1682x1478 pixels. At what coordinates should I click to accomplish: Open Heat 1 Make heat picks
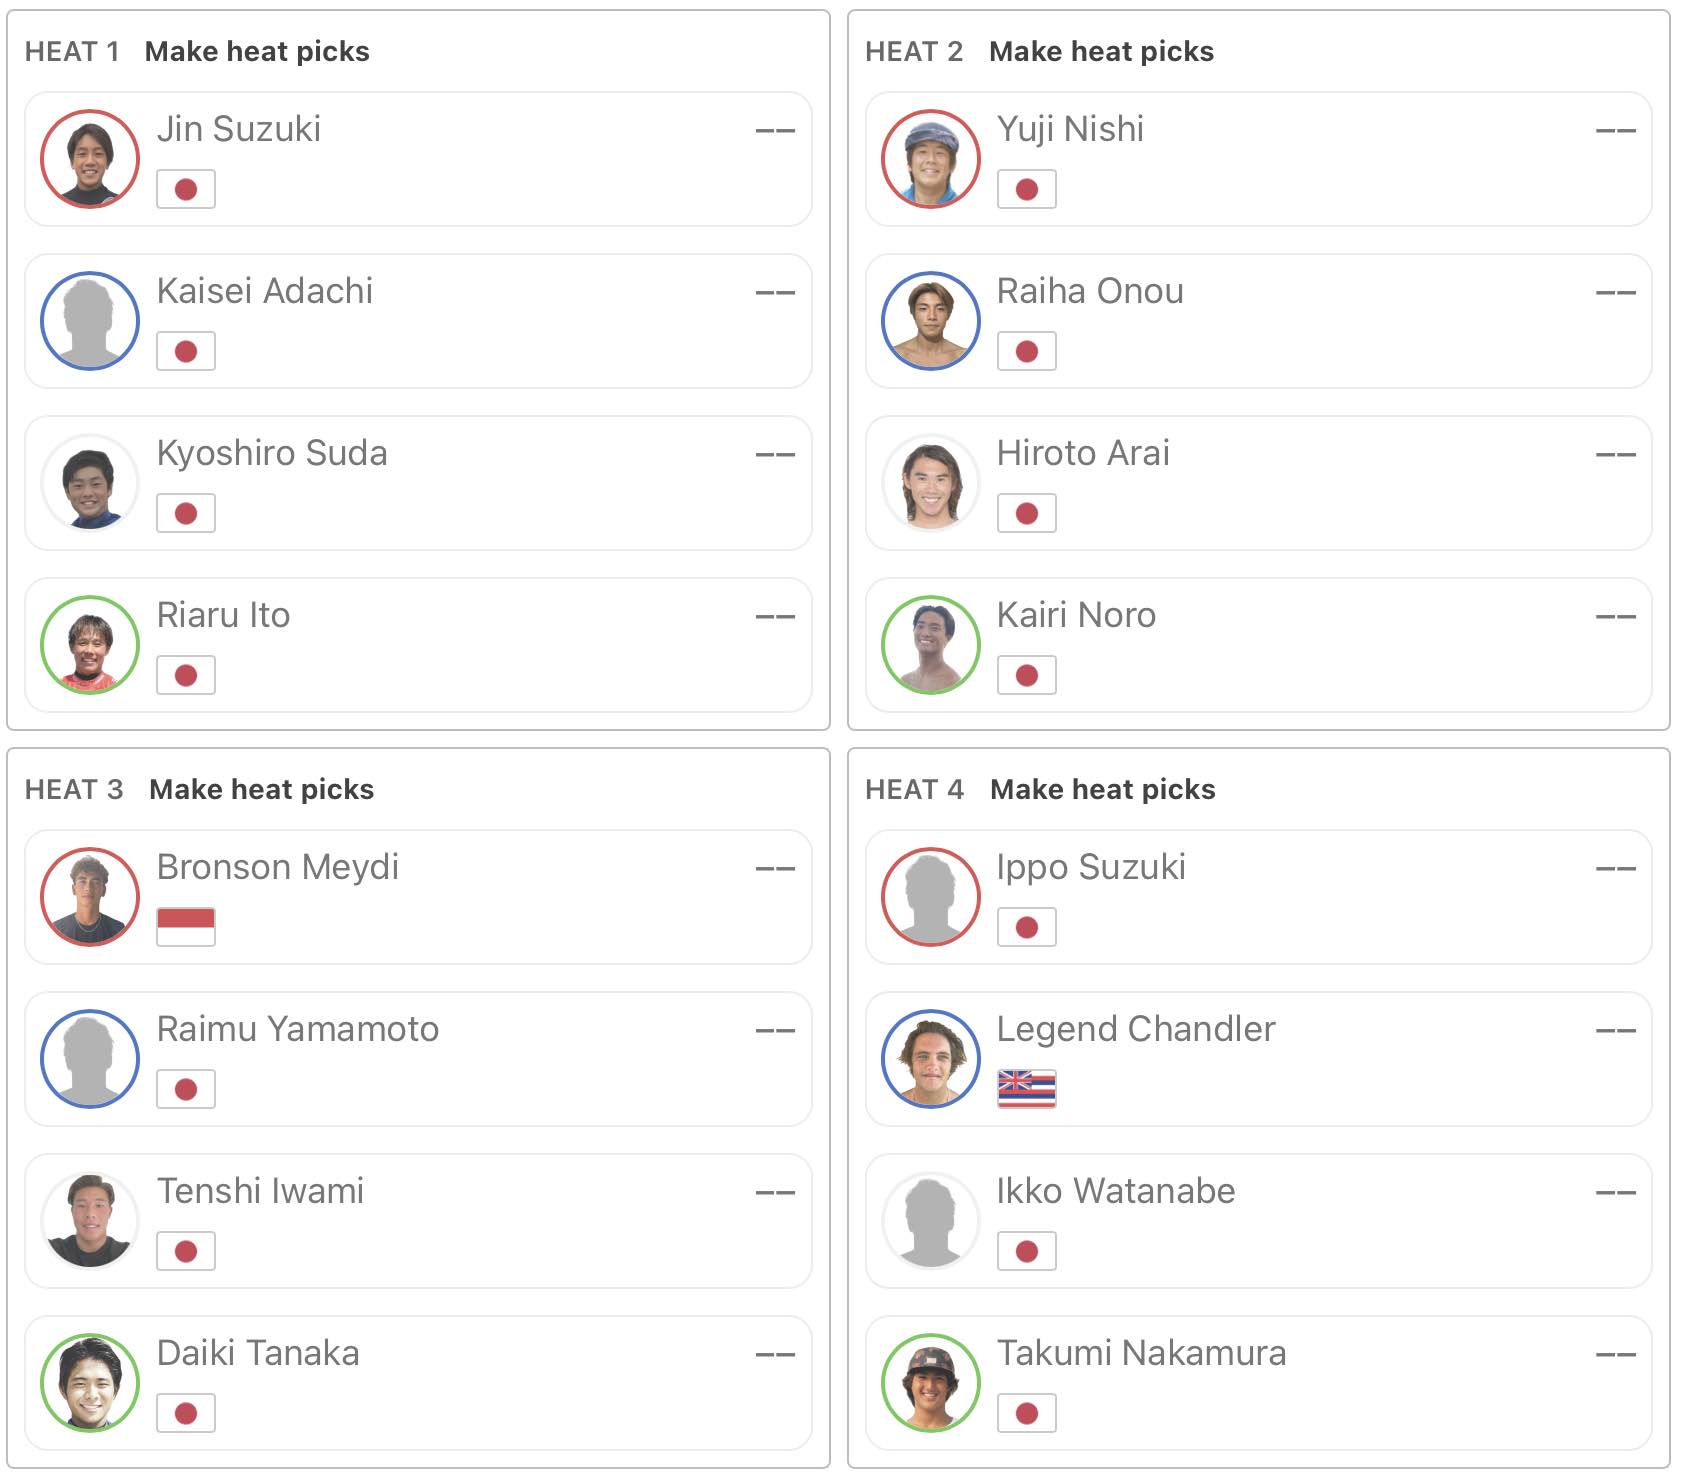click(x=257, y=51)
